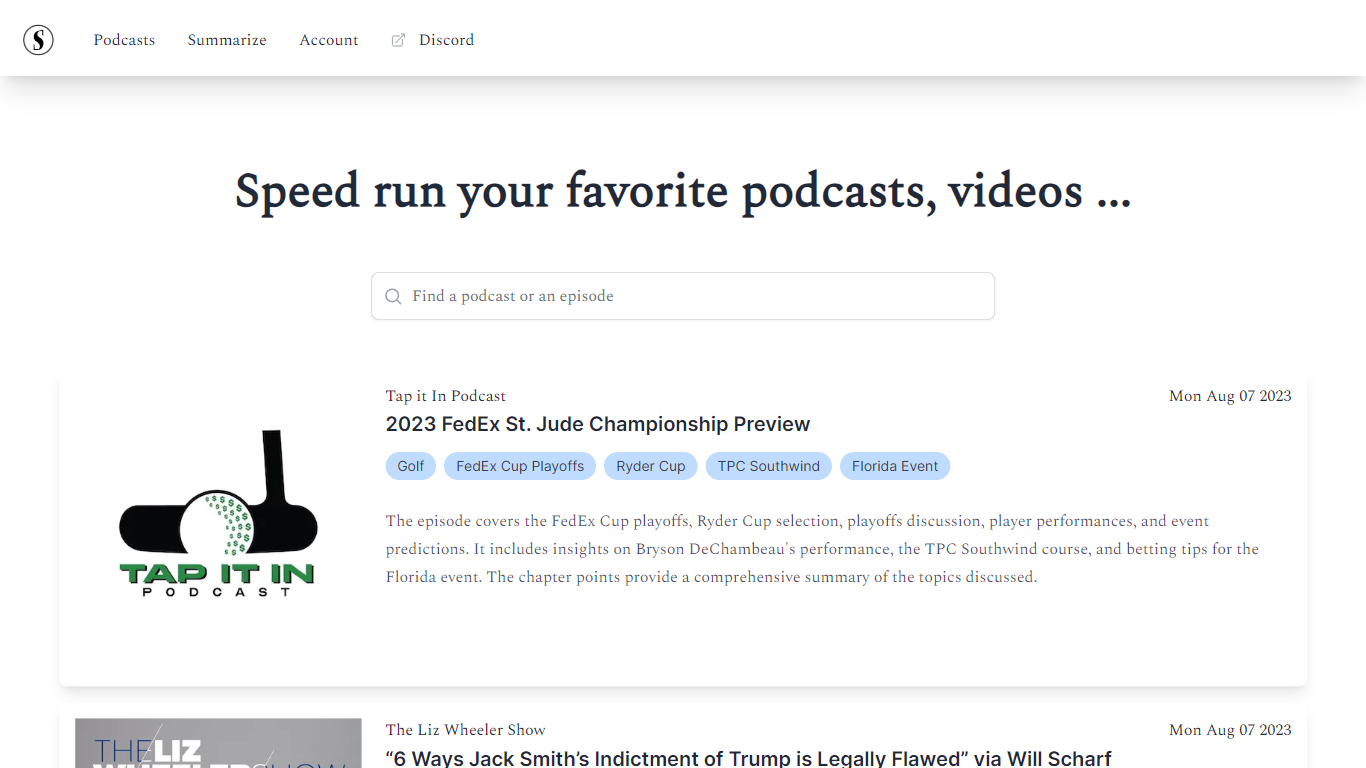1366x768 pixels.
Task: Focus the Find a podcast search field
Action: pyautogui.click(x=690, y=296)
